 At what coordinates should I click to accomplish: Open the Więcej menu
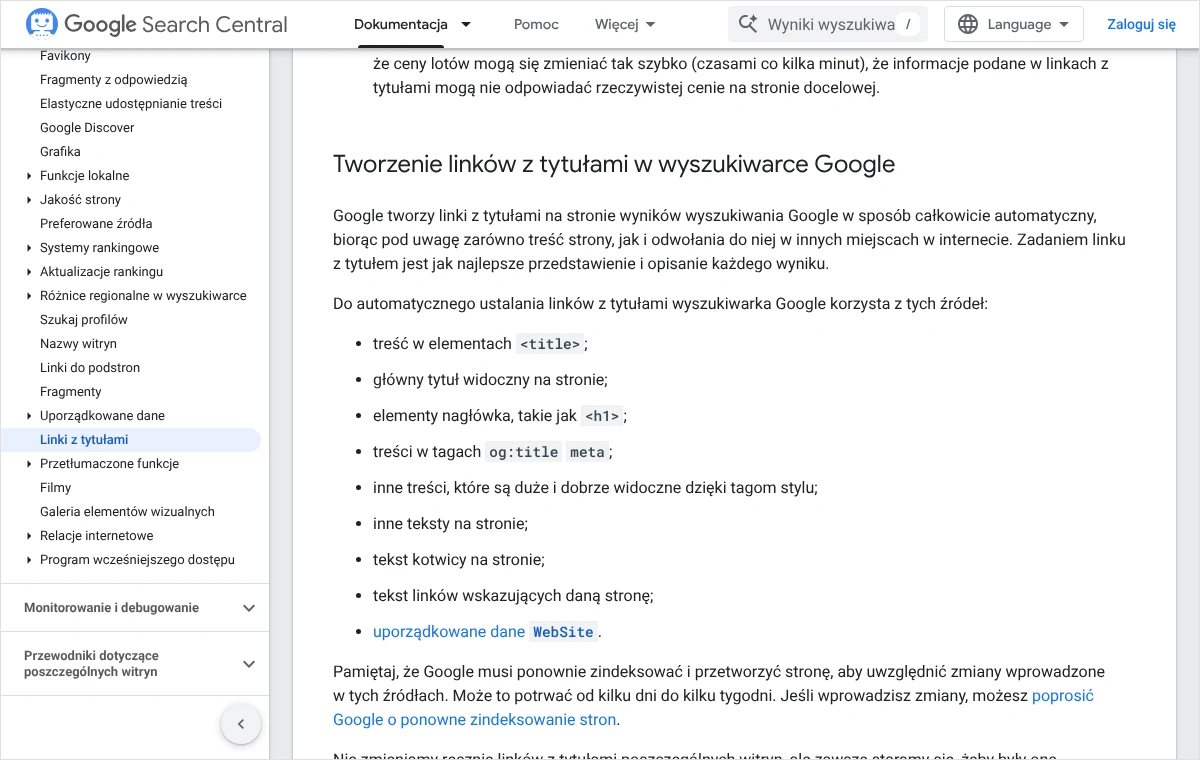pos(625,24)
